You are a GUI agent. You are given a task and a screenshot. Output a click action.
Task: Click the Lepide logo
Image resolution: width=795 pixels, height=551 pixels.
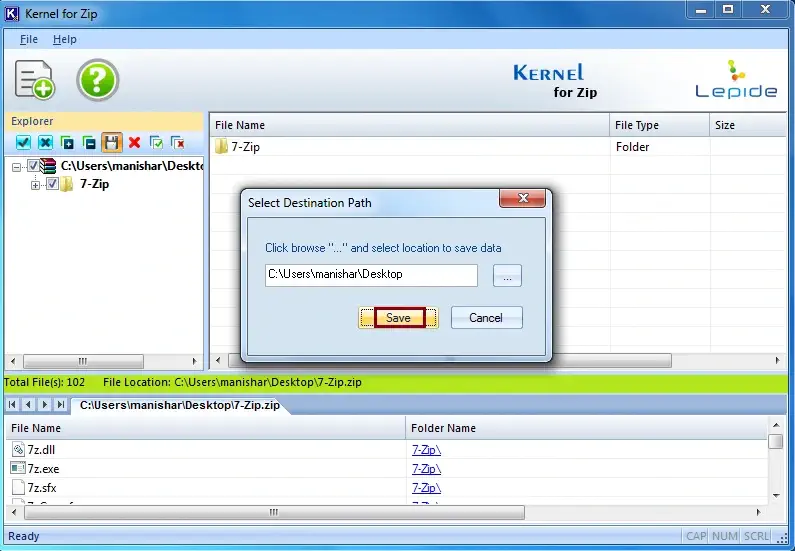[x=736, y=79]
